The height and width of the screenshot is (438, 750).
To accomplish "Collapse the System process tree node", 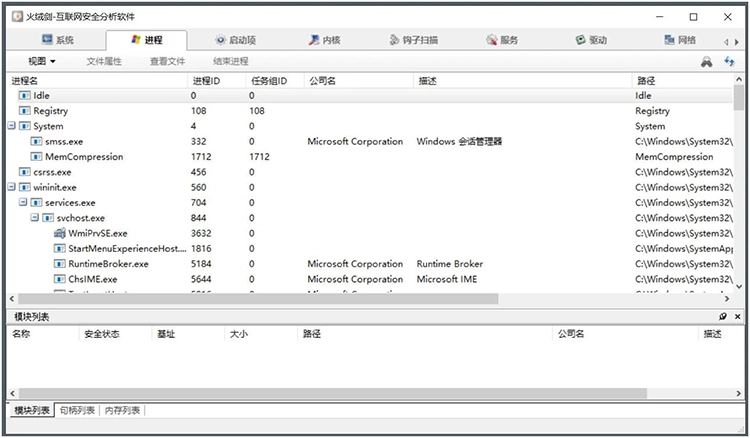I will 11,127.
